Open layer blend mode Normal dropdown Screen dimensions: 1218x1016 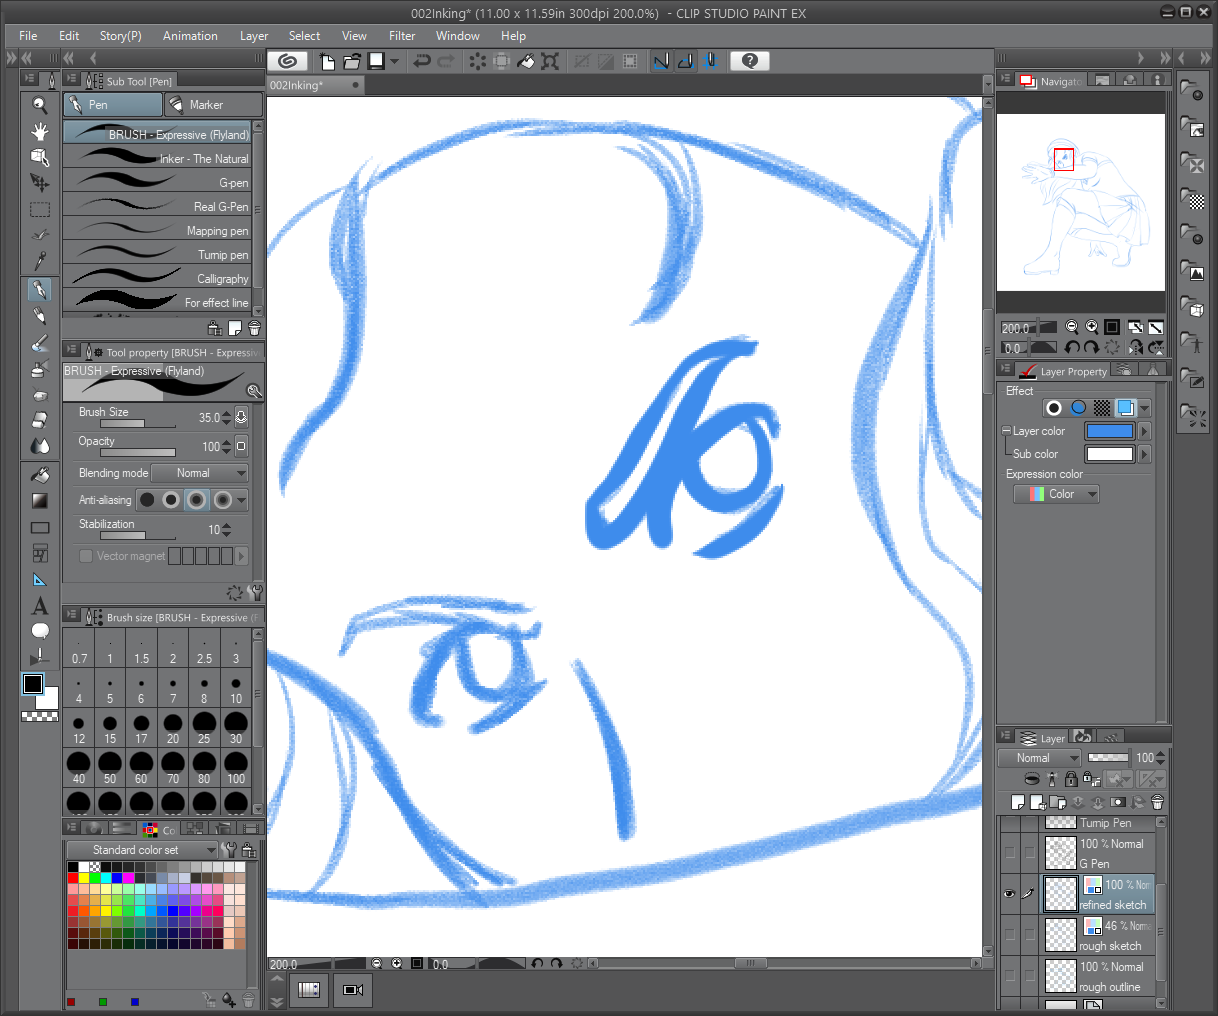click(1040, 758)
